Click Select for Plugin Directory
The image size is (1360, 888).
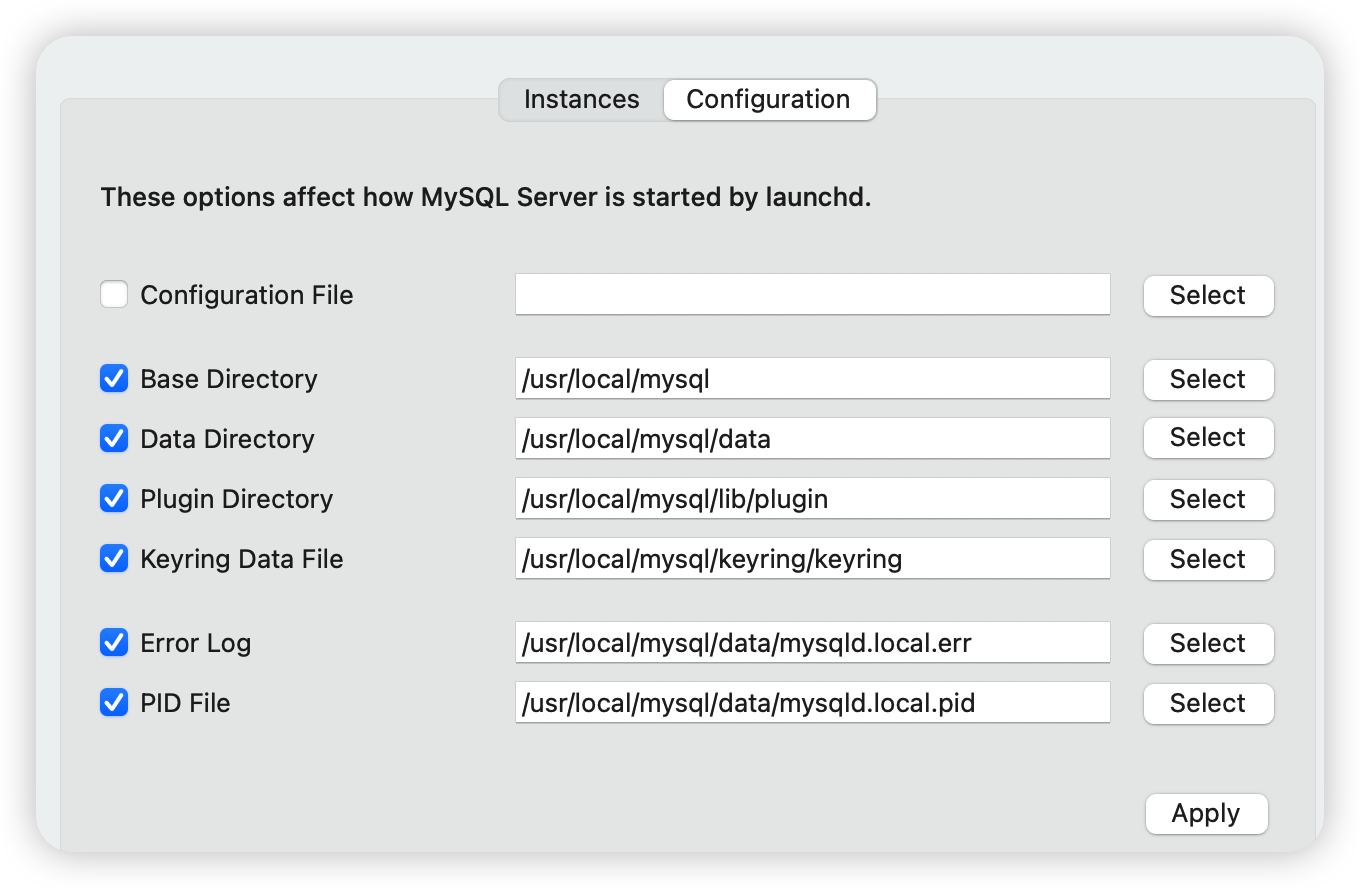click(x=1208, y=500)
